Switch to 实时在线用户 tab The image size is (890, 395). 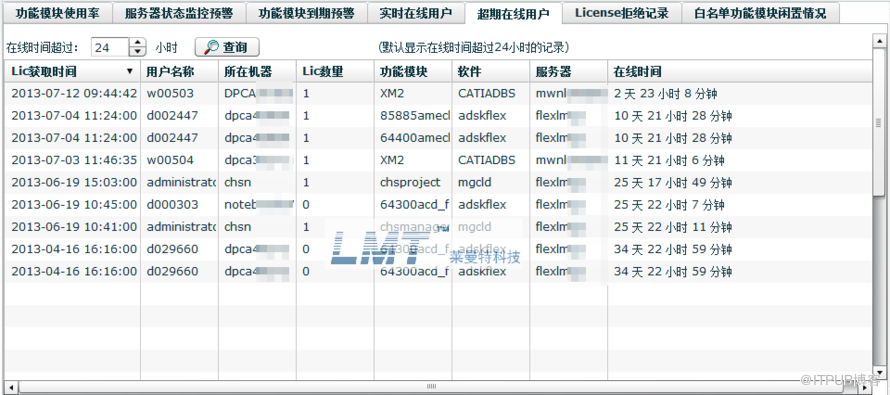click(415, 12)
